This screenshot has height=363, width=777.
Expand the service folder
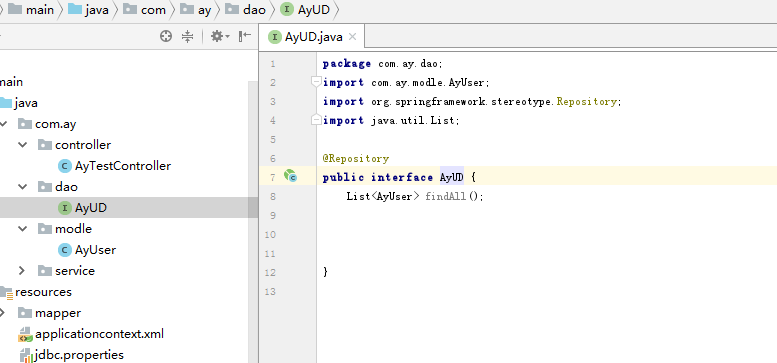coord(22,270)
